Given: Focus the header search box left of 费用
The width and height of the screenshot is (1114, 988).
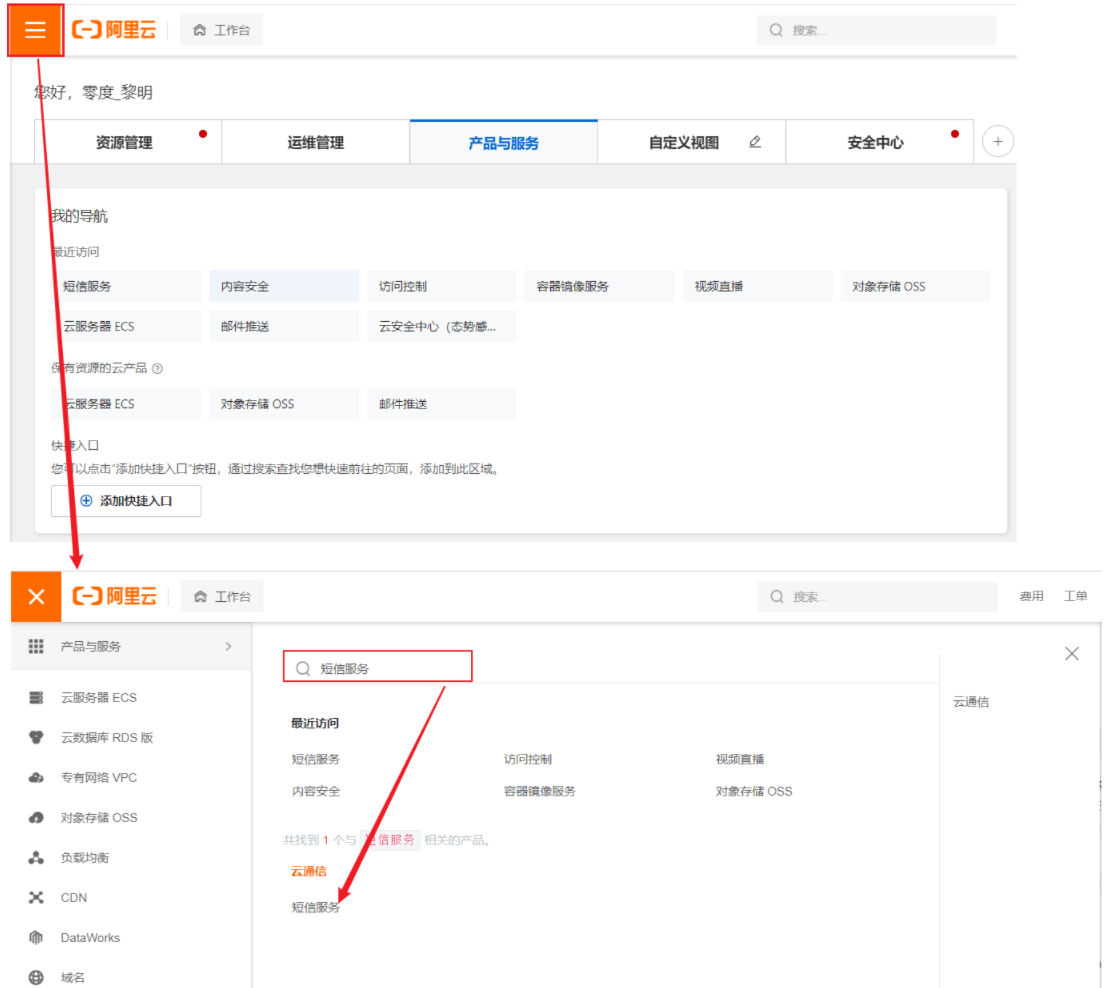Looking at the screenshot, I should click(877, 597).
